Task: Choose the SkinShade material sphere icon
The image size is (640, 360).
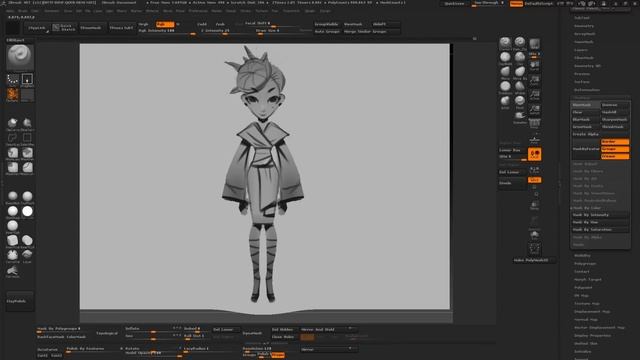Action: pos(13,212)
